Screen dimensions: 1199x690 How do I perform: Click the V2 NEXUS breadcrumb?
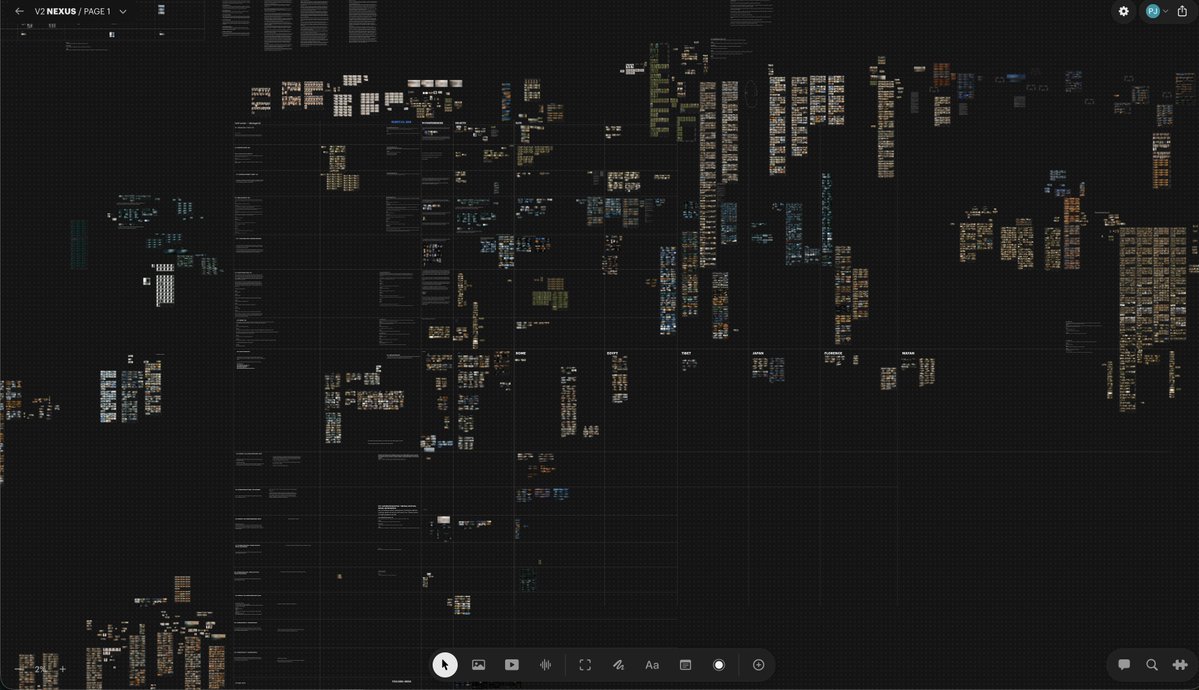click(x=55, y=11)
